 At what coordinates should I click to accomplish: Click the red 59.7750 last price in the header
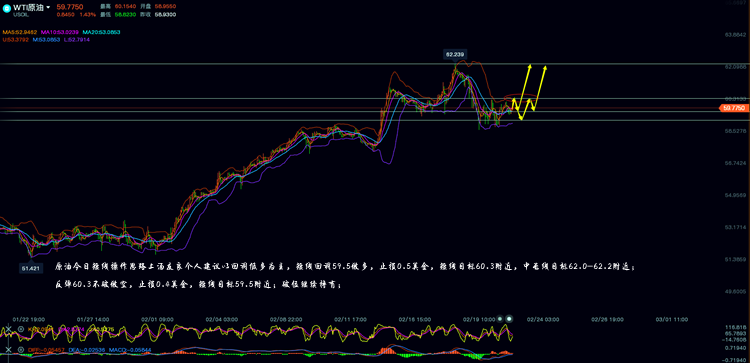[70, 7]
